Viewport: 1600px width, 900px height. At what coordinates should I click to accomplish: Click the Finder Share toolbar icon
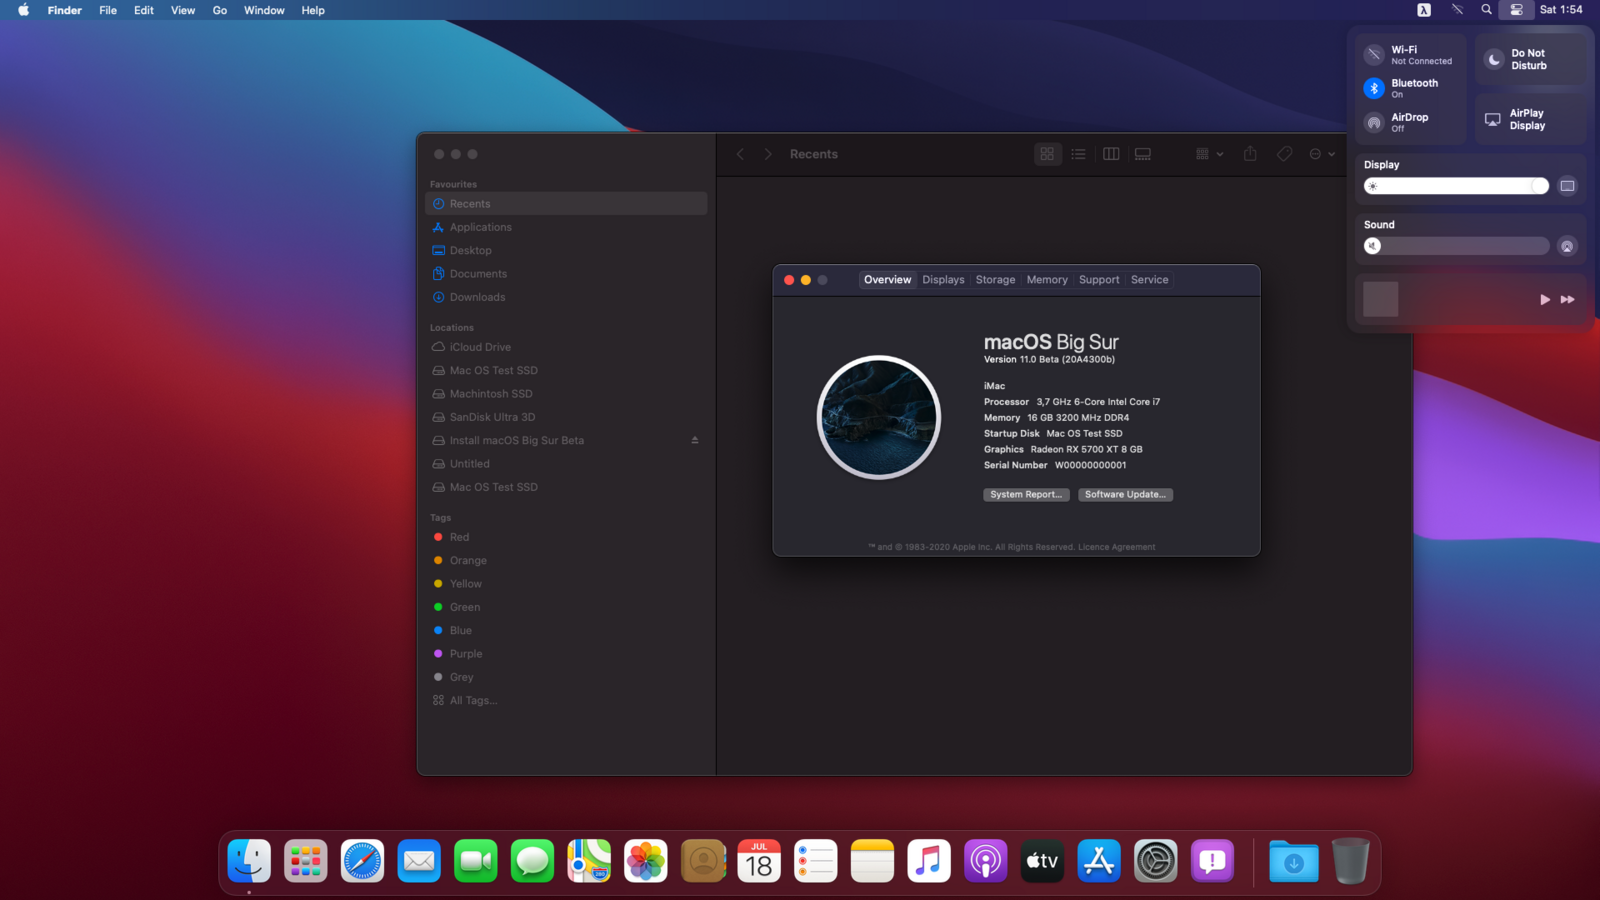pos(1250,154)
